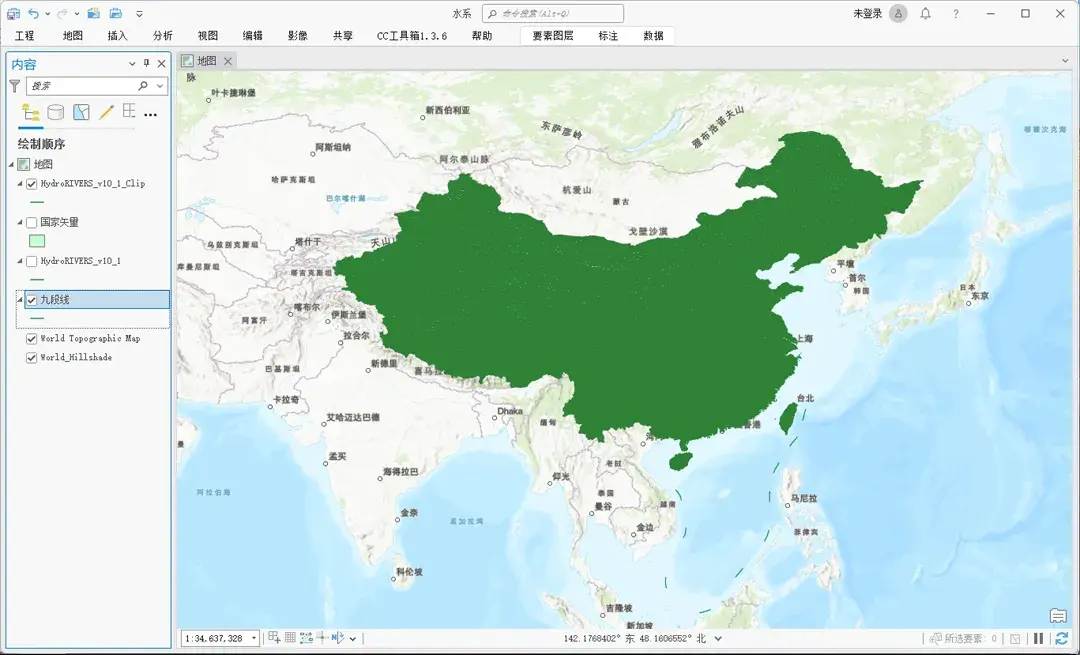Hide the World Topographic Map basemap

(31, 337)
